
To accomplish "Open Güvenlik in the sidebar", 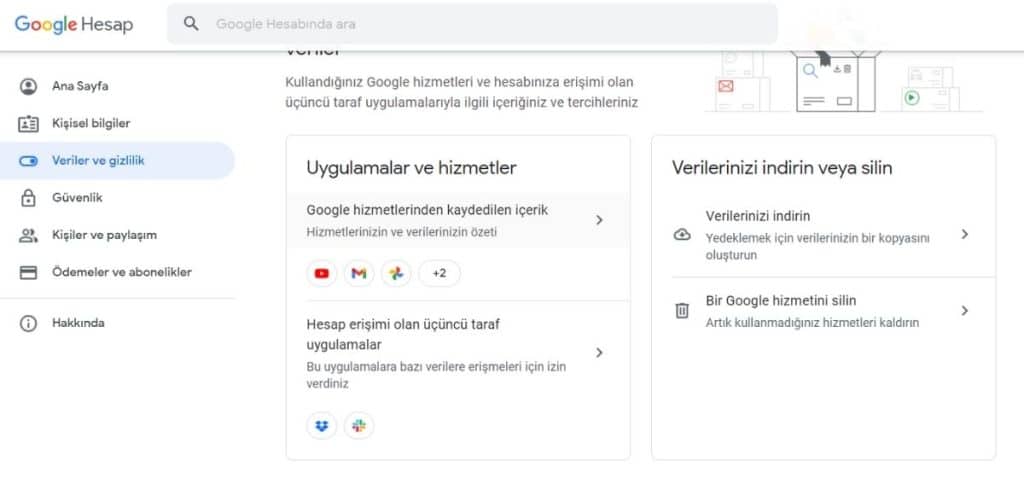I will click(118, 198).
